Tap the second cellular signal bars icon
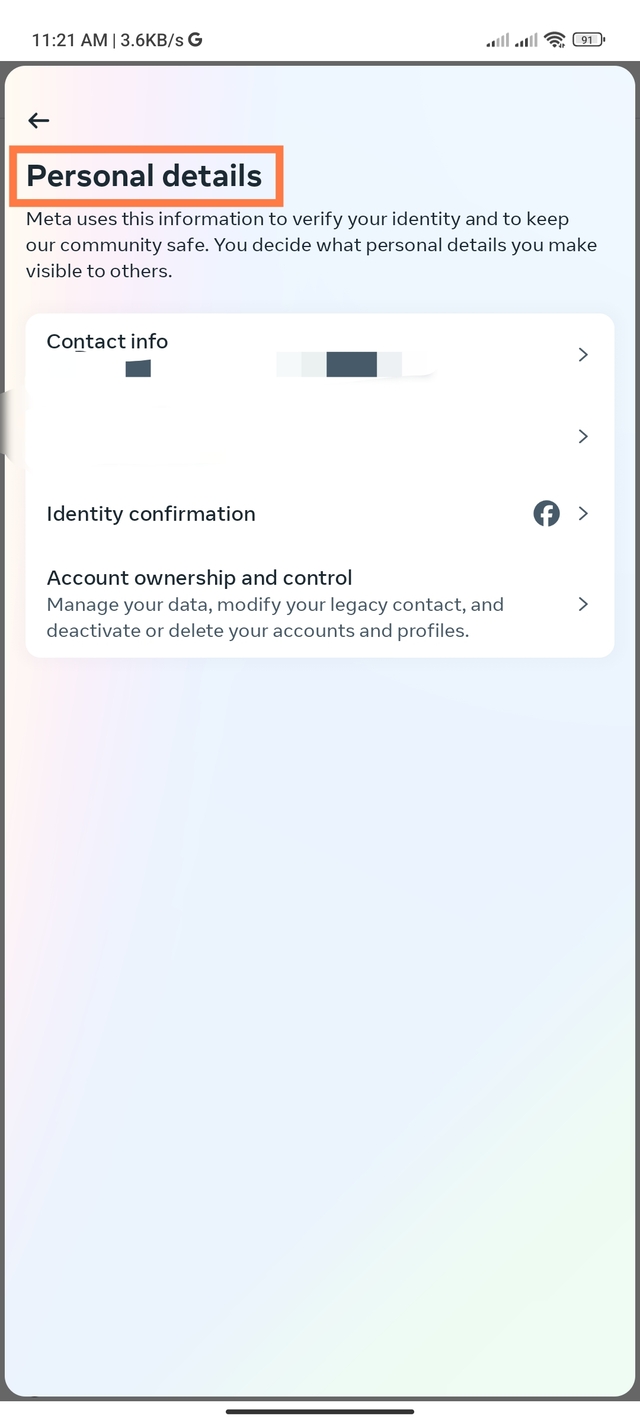Viewport: 640px width, 1422px height. click(x=526, y=40)
